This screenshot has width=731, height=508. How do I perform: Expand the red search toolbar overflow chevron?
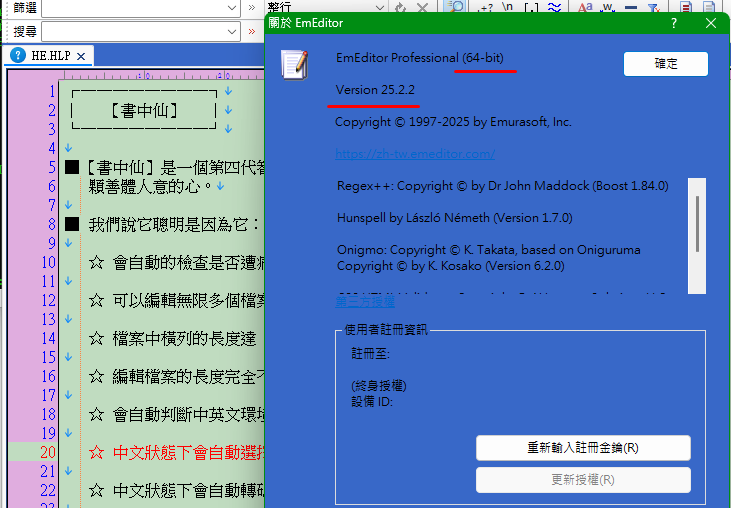[x=252, y=32]
